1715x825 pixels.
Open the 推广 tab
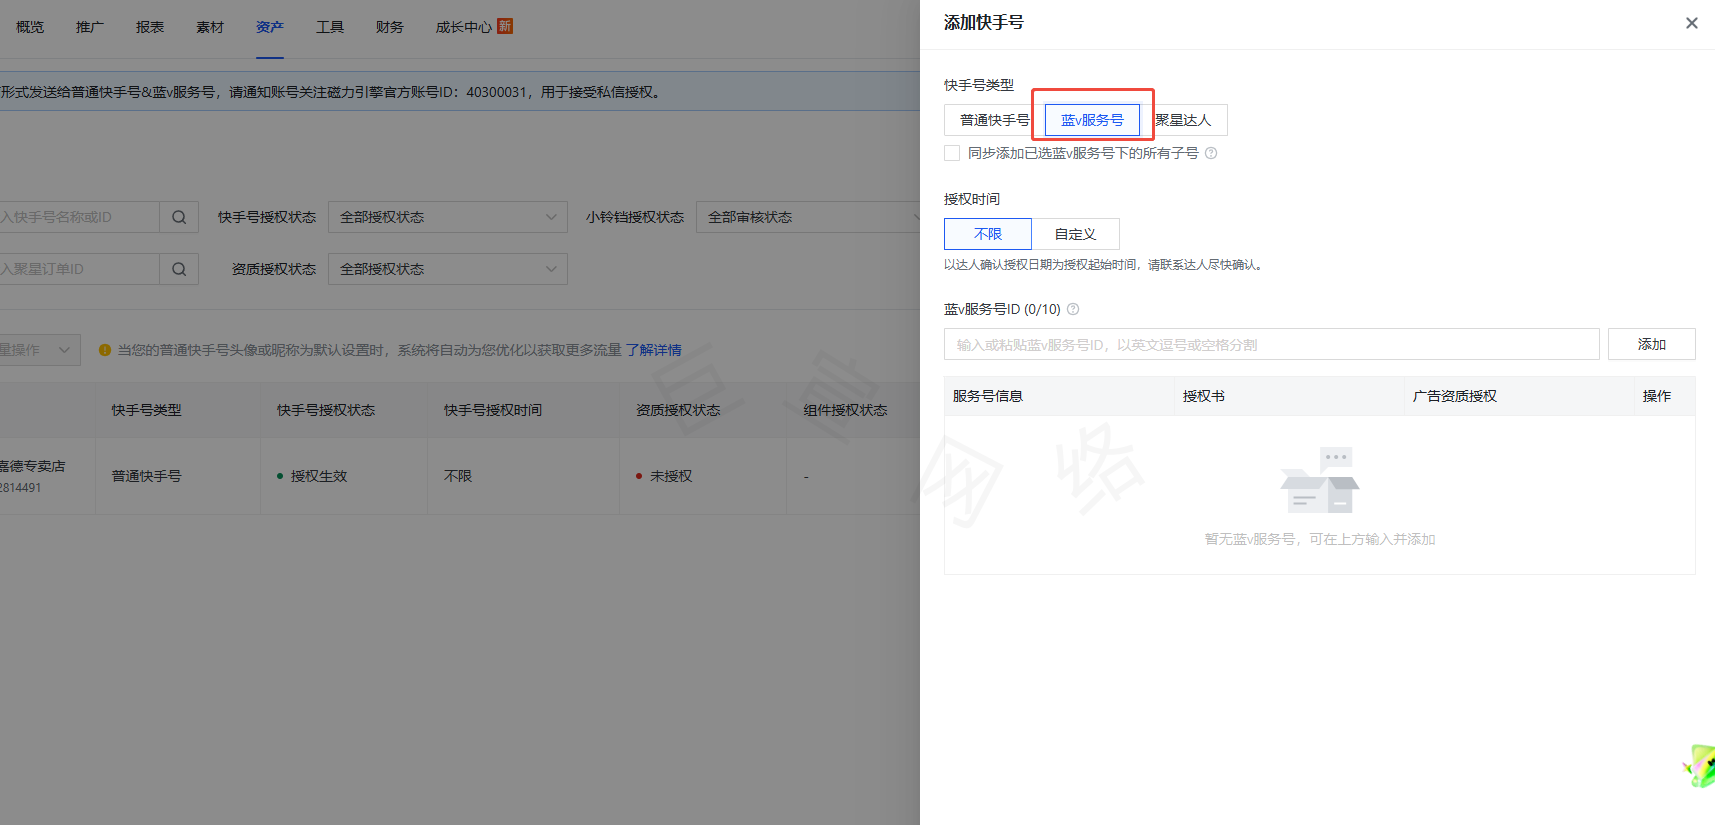(x=90, y=27)
